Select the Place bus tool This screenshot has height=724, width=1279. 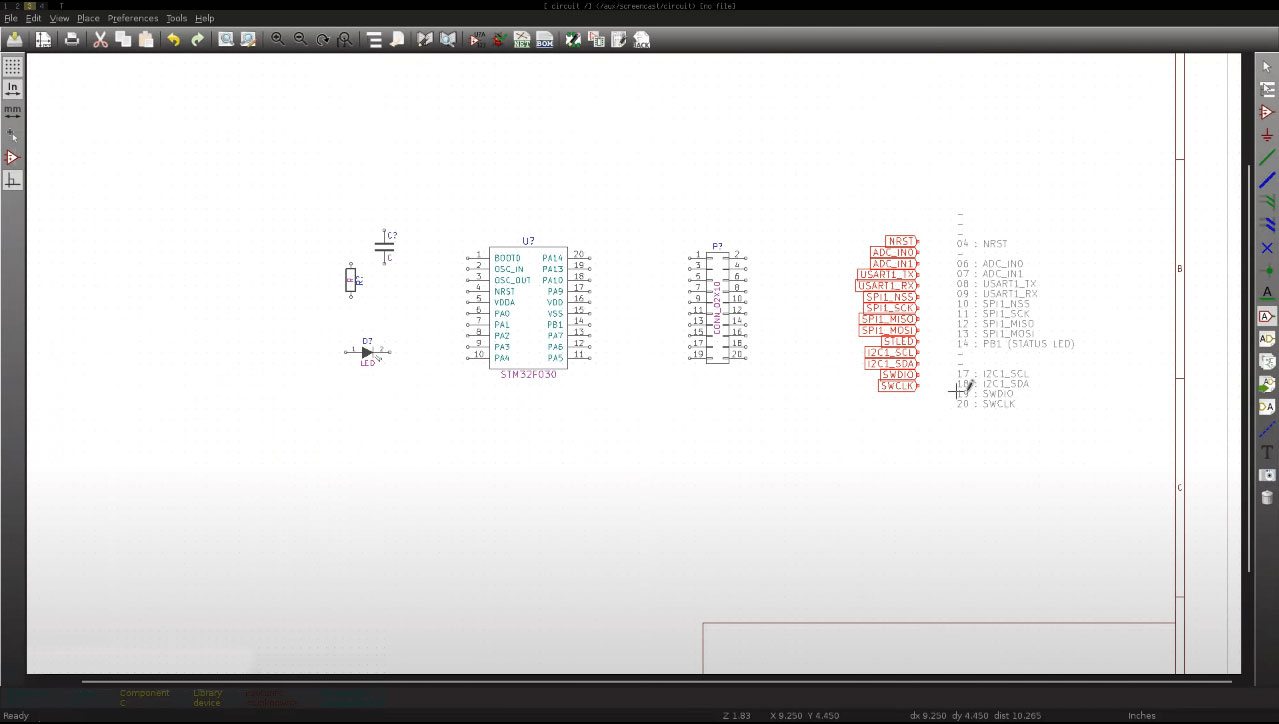click(1267, 180)
